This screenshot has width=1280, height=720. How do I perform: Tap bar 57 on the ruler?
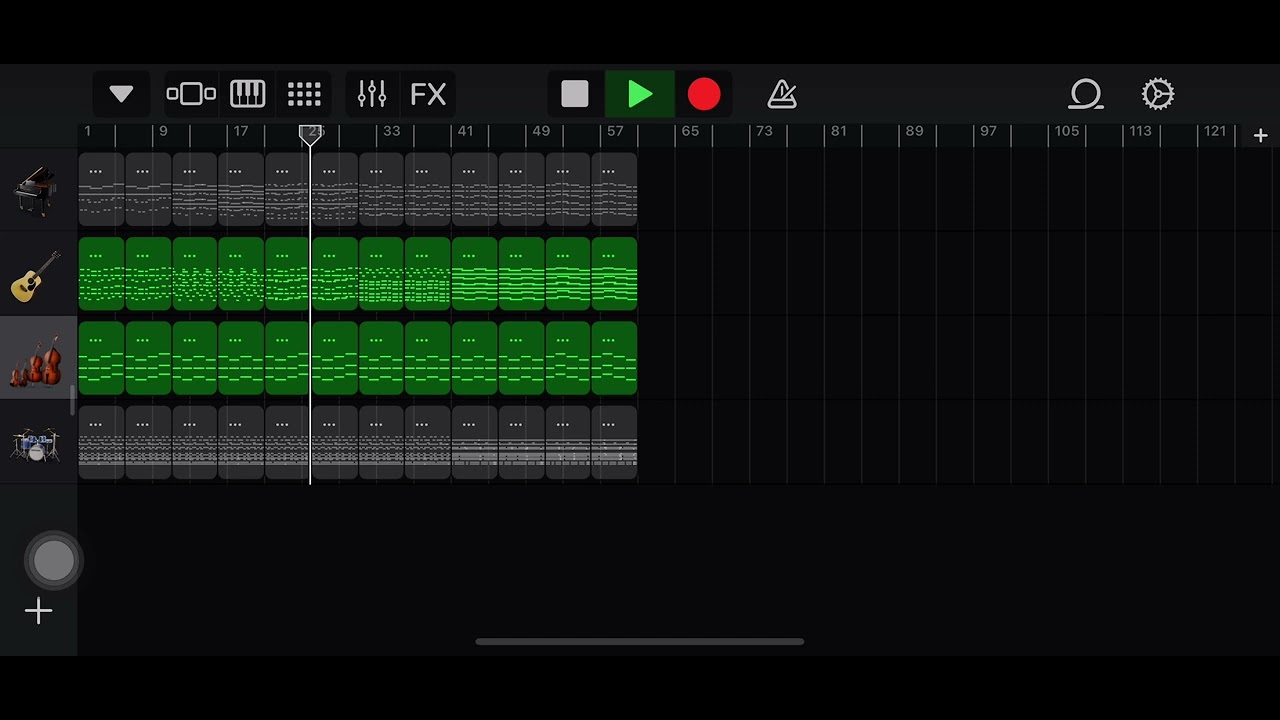[615, 132]
